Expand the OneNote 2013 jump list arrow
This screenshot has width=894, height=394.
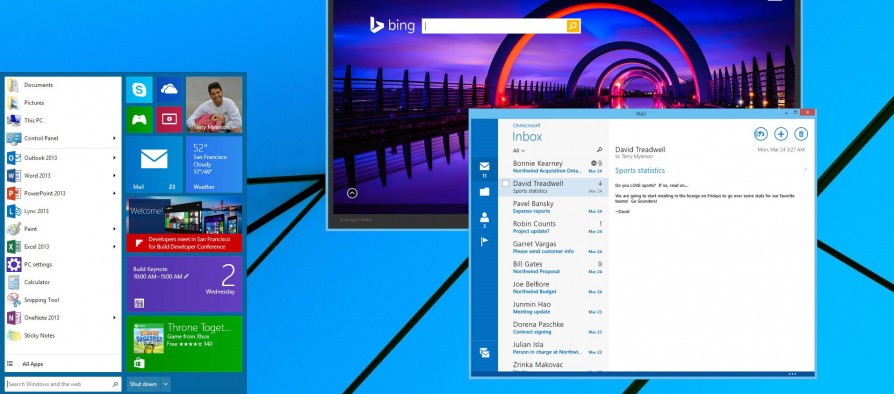(x=114, y=318)
